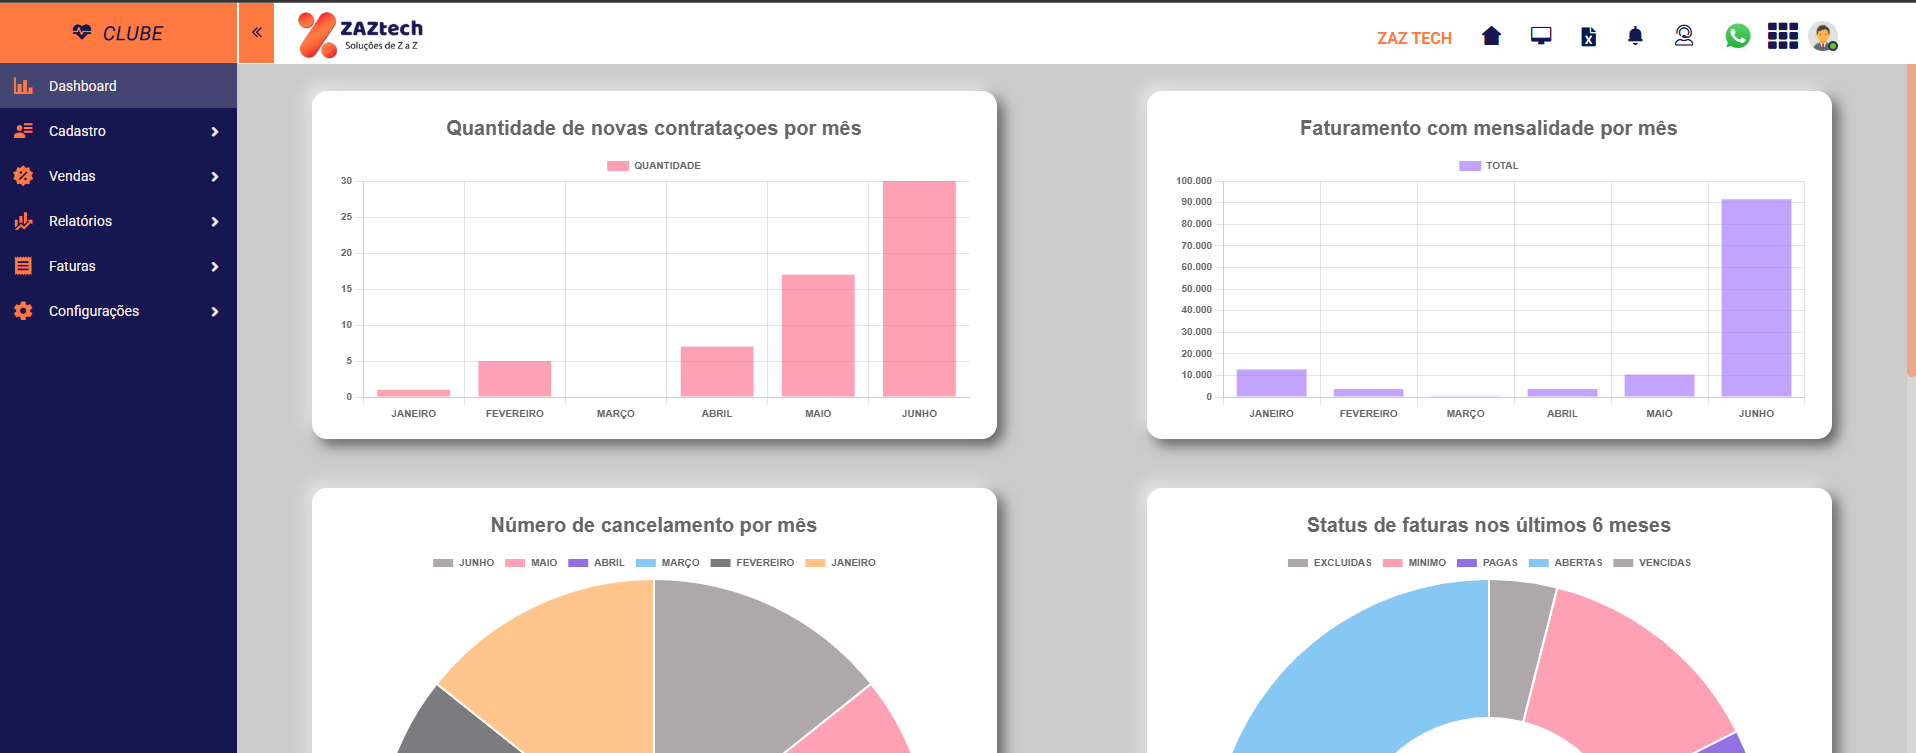Viewport: 1916px width, 753px height.
Task: Click 'Quantidade de novas contrataçoes por mês' title
Action: click(654, 128)
